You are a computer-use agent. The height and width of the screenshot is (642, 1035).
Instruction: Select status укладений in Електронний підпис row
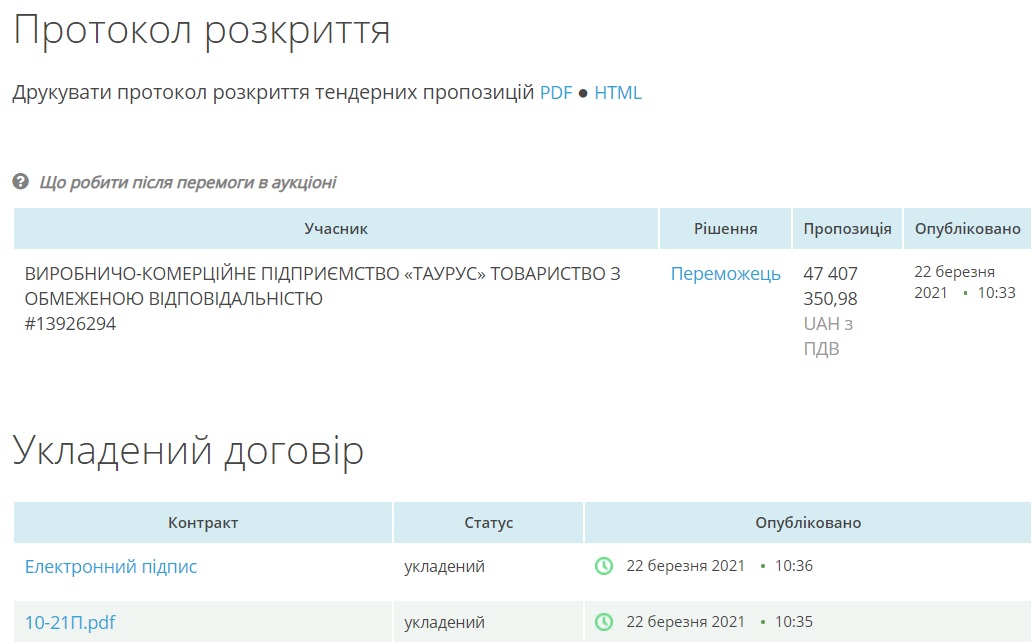click(444, 567)
